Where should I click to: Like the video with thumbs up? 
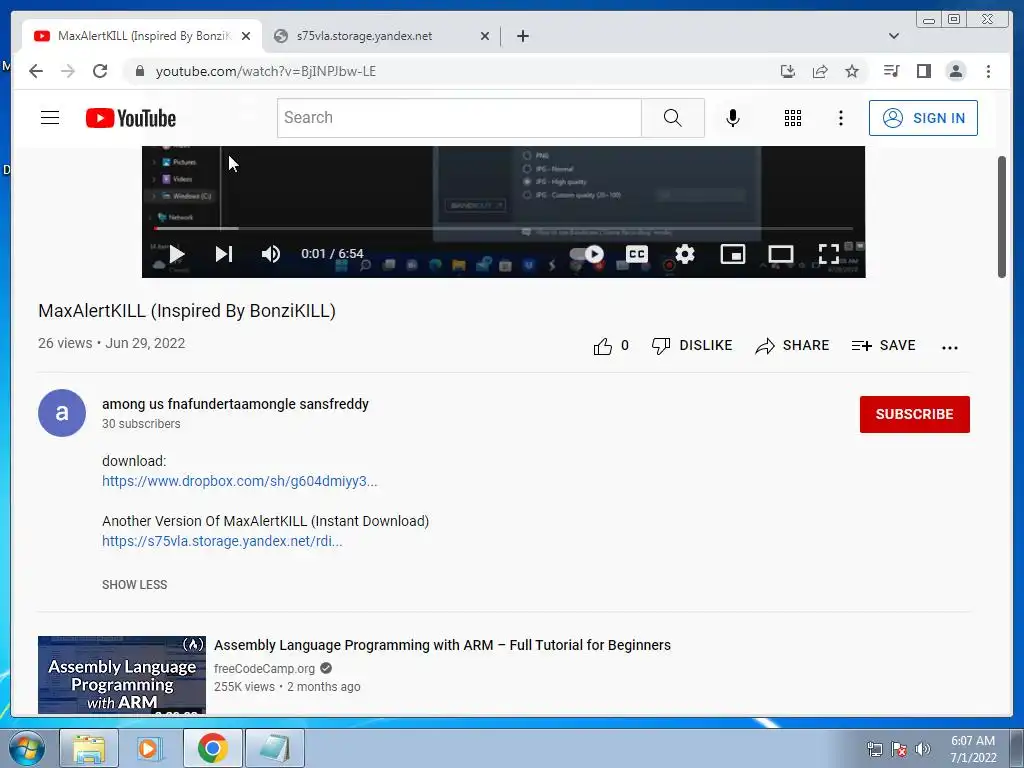603,346
